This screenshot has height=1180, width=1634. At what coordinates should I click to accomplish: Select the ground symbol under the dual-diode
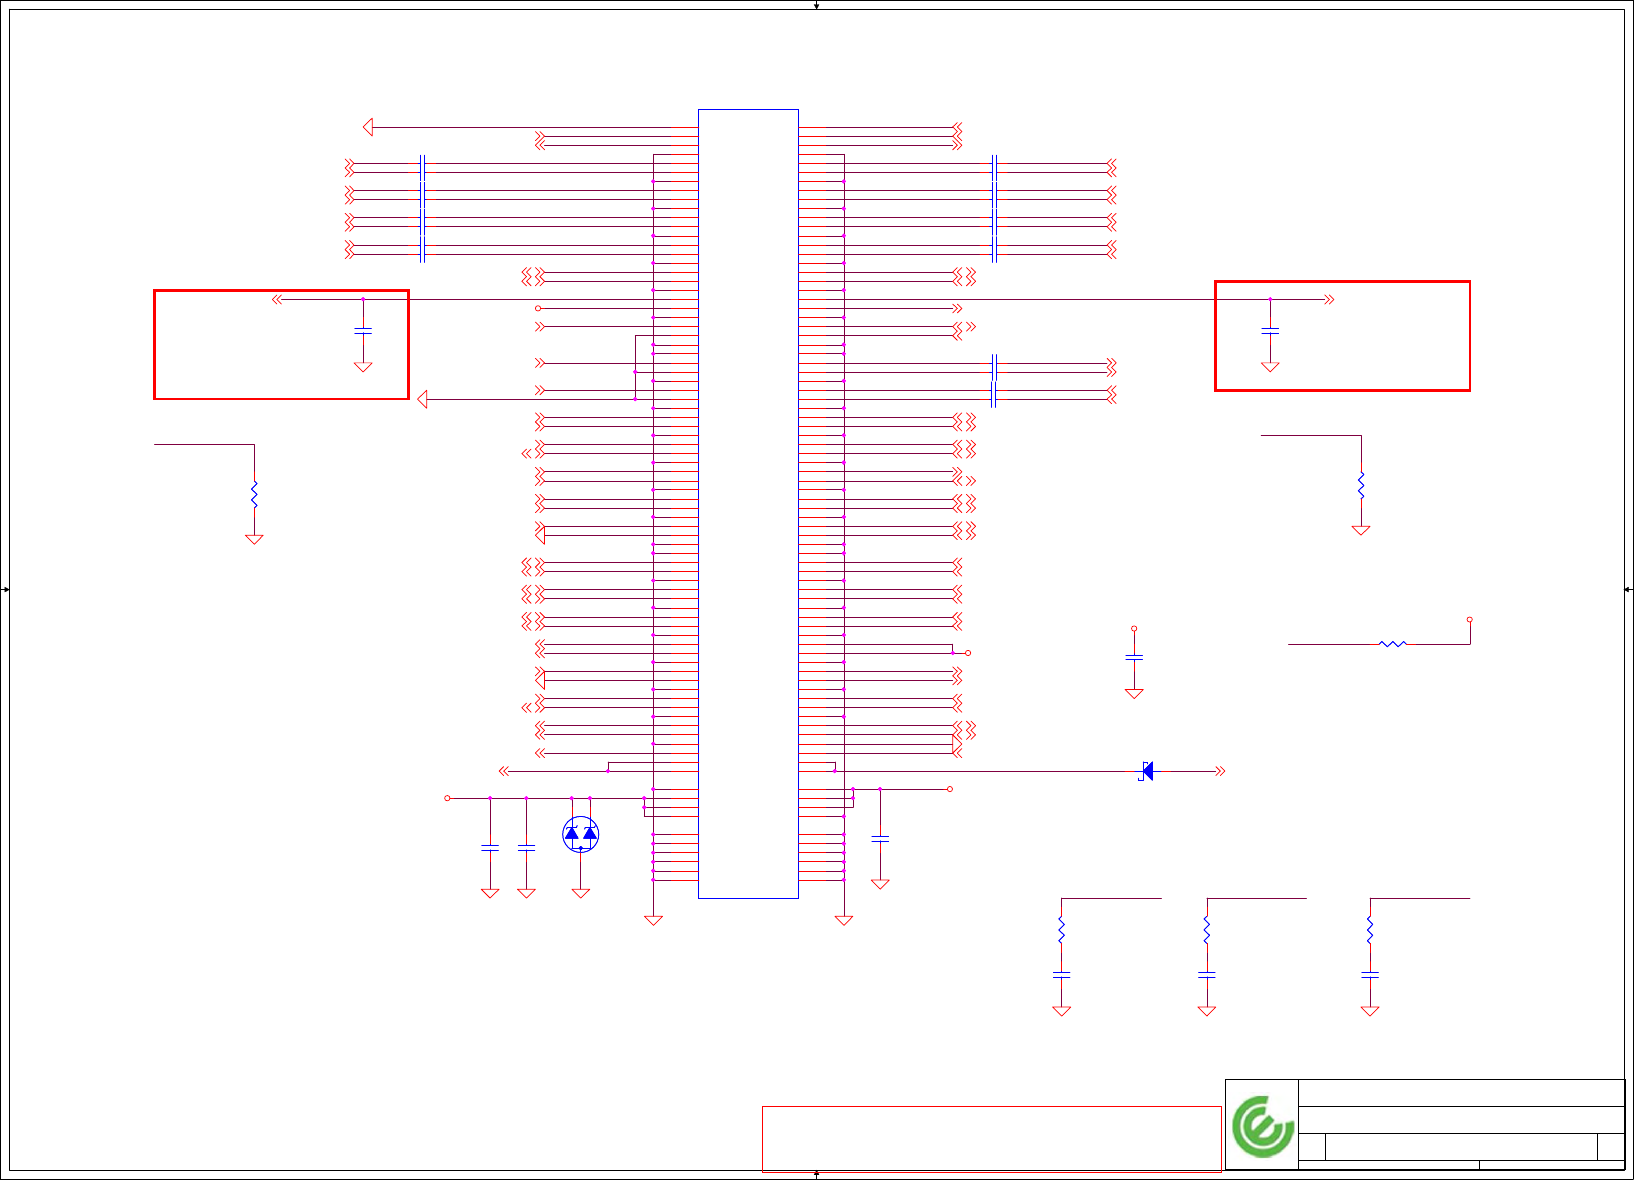(x=581, y=893)
